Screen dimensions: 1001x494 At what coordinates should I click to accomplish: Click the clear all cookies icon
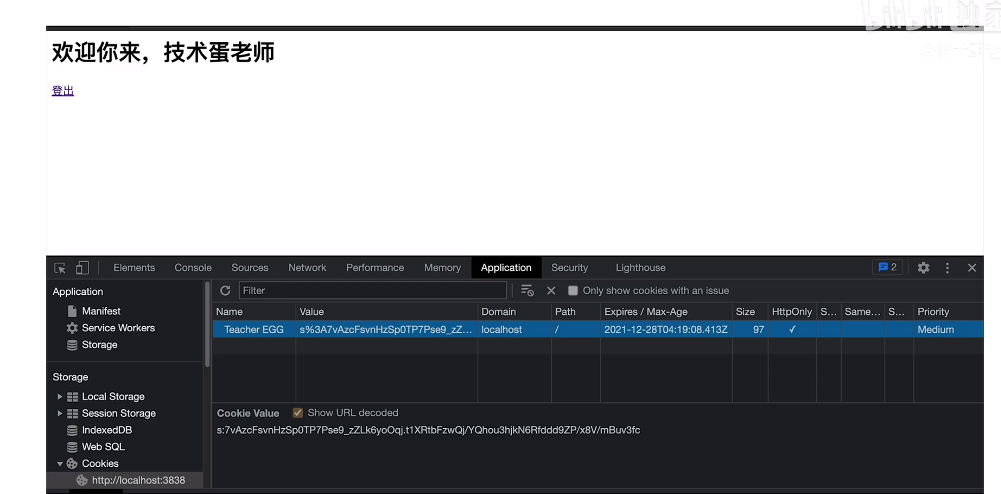point(527,290)
